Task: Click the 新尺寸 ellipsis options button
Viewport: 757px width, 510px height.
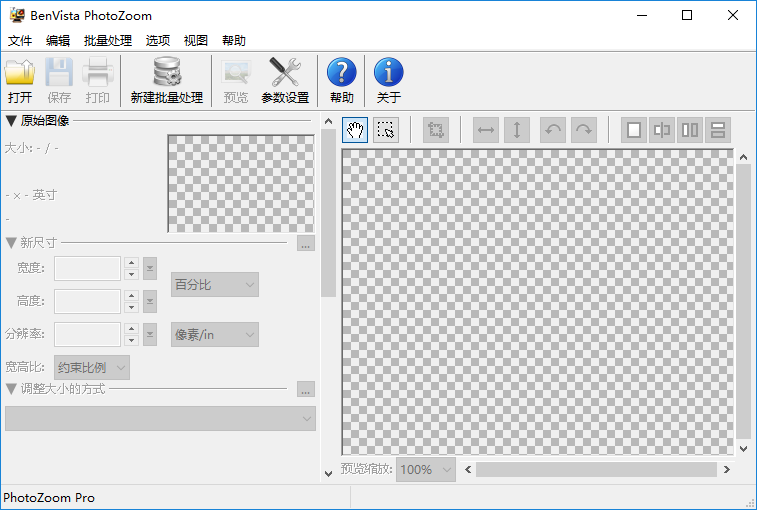Action: tap(306, 243)
